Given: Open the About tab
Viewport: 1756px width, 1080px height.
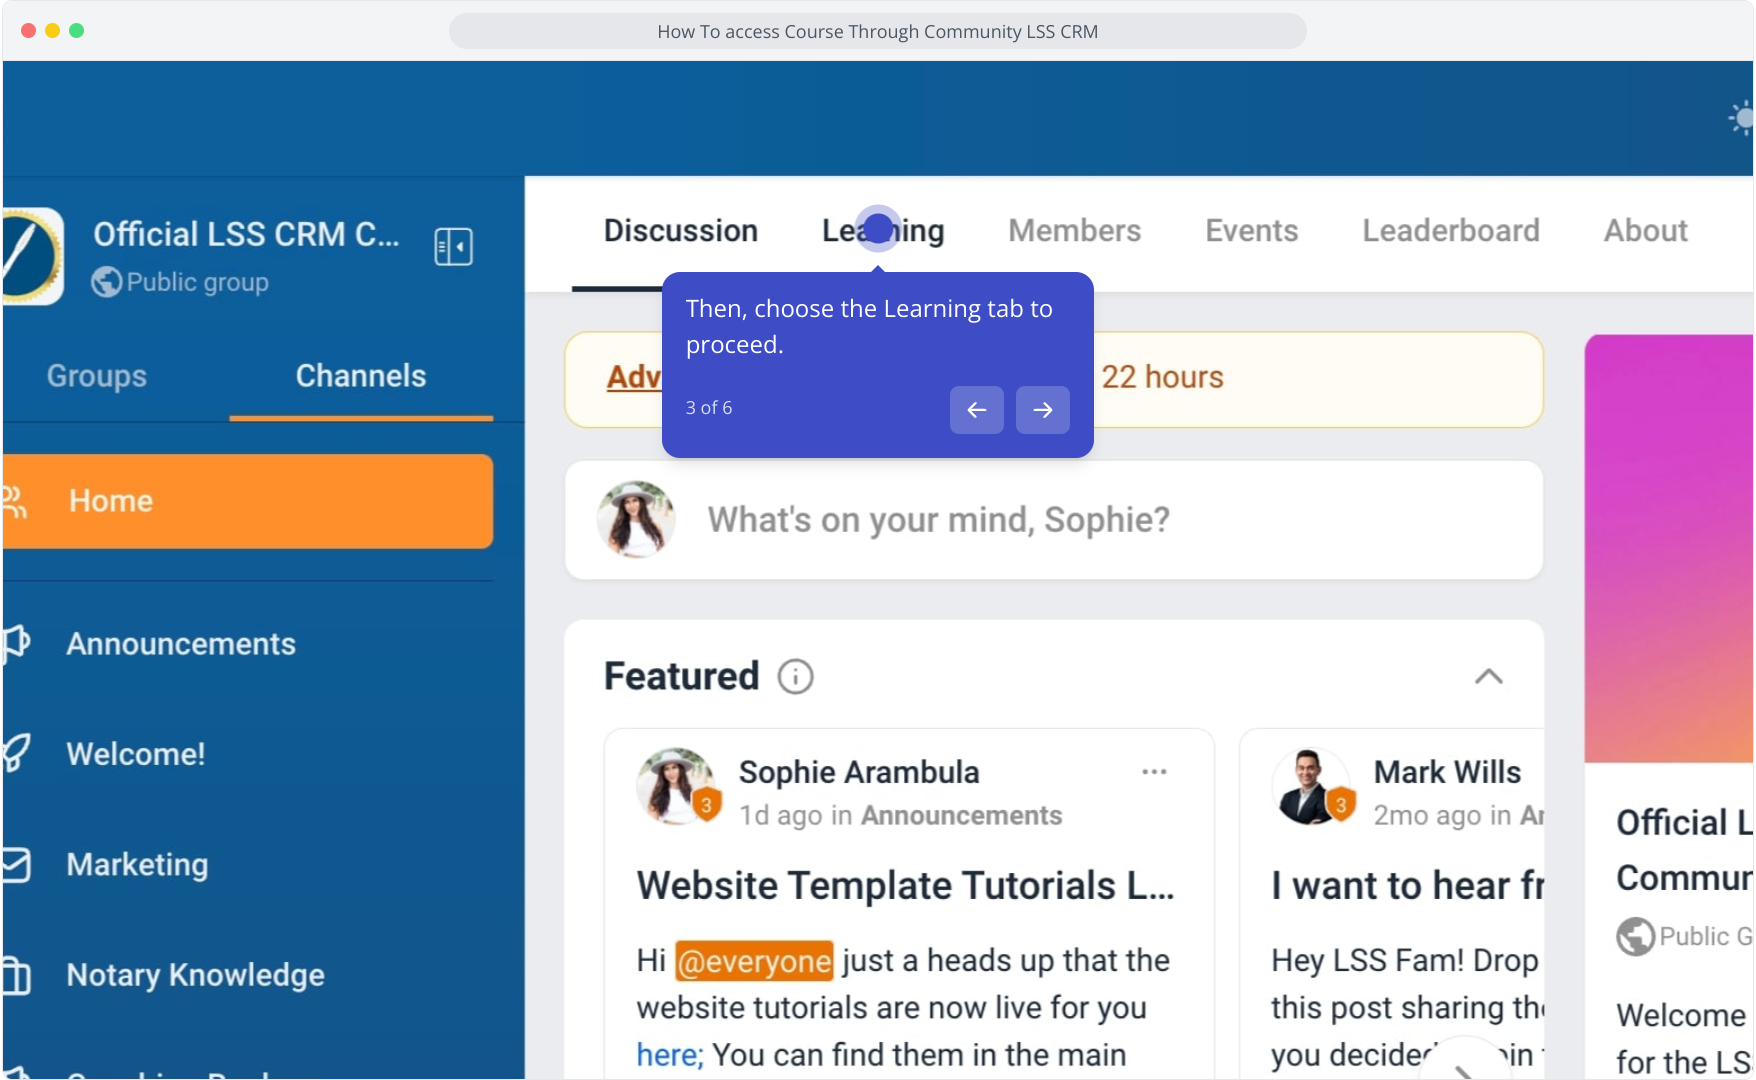Looking at the screenshot, I should coord(1646,231).
